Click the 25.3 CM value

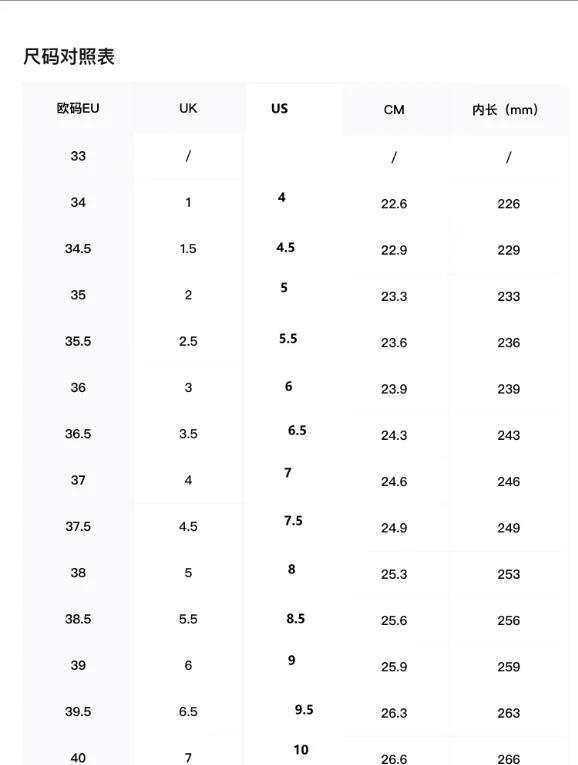click(x=394, y=575)
